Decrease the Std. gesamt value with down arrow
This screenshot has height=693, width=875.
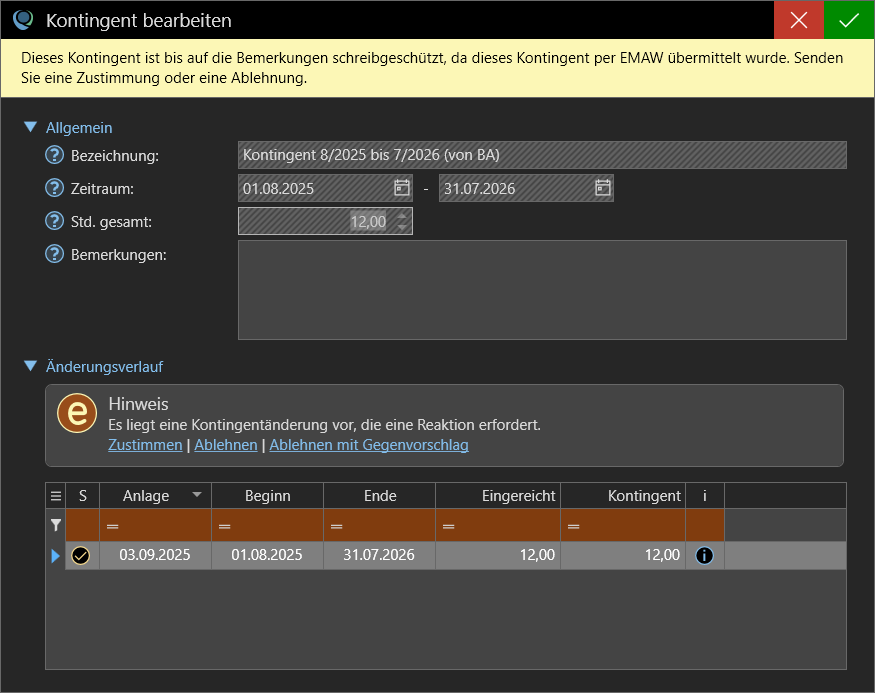click(x=402, y=227)
